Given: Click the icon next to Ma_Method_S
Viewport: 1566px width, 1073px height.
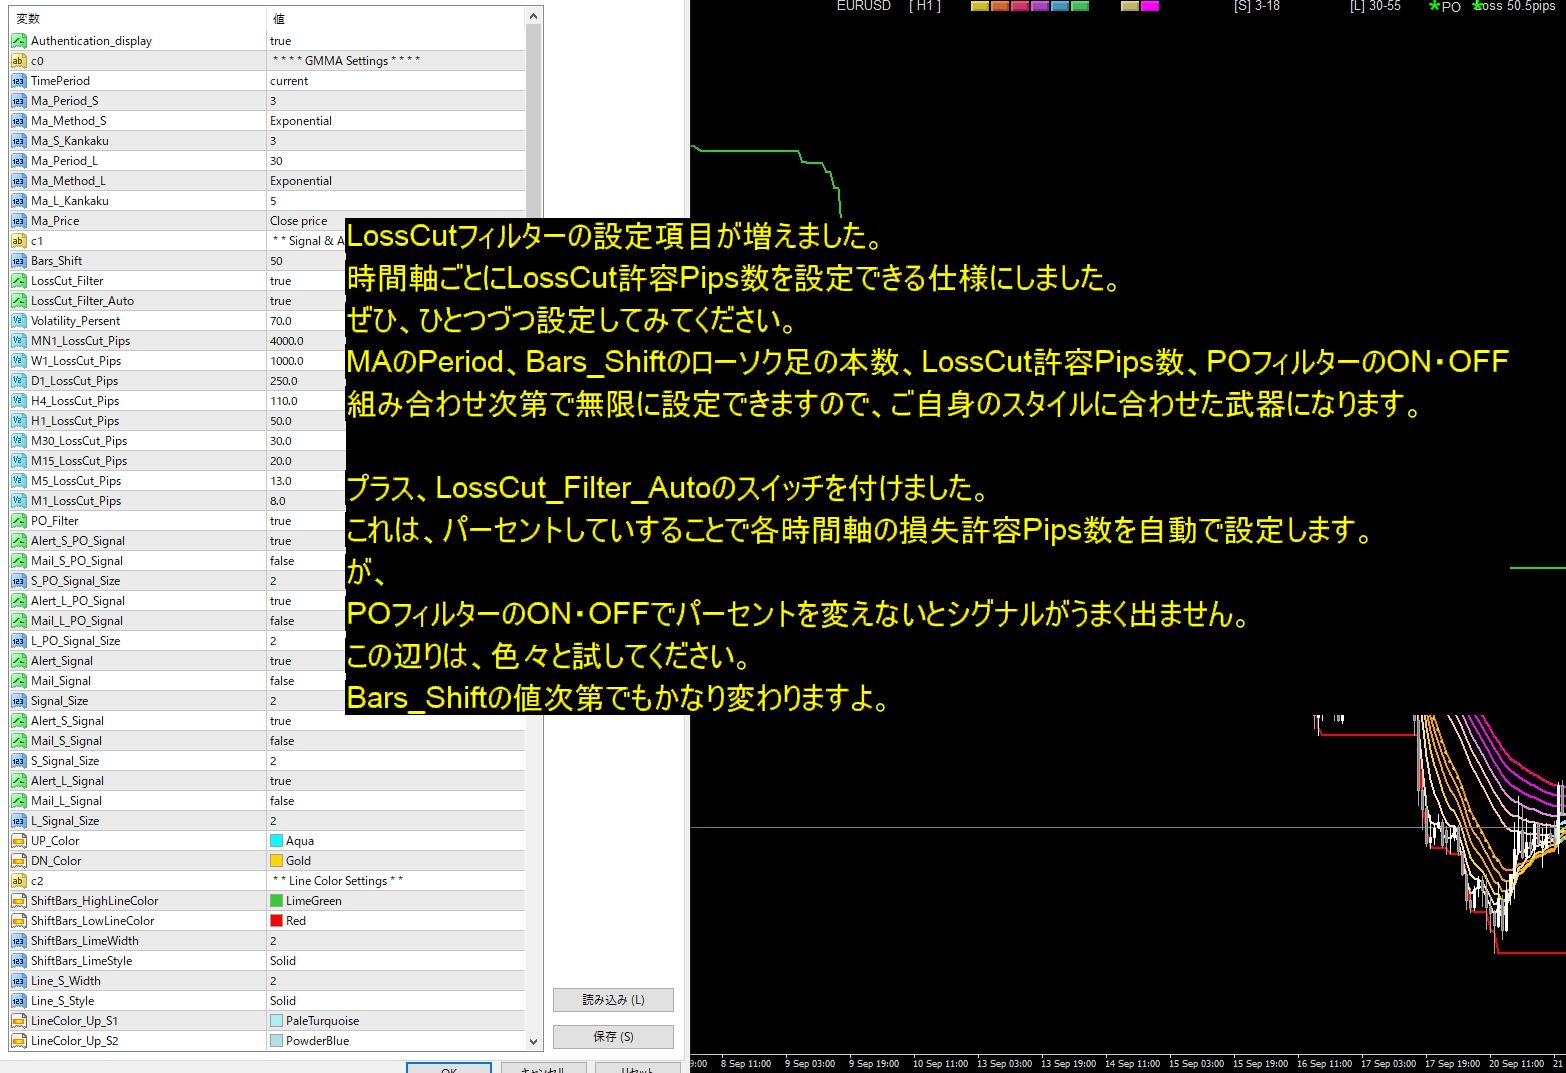Looking at the screenshot, I should click(x=18, y=121).
